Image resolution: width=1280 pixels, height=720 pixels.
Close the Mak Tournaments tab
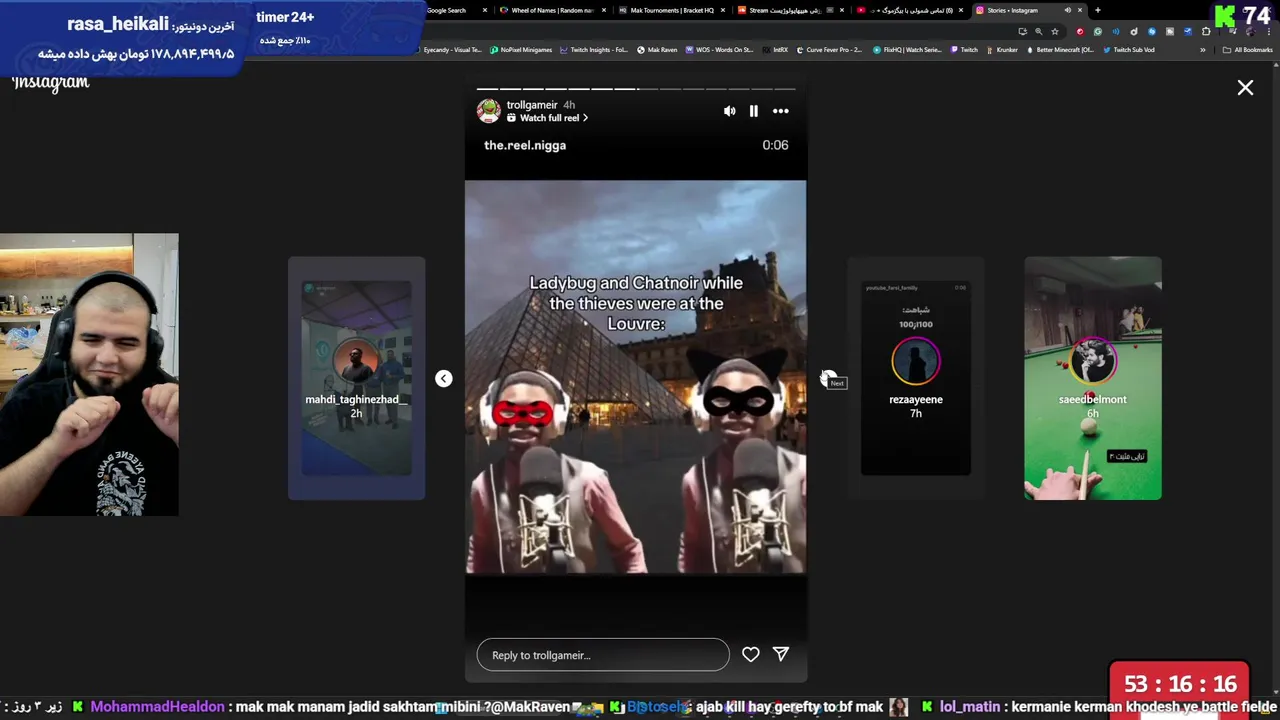723,10
